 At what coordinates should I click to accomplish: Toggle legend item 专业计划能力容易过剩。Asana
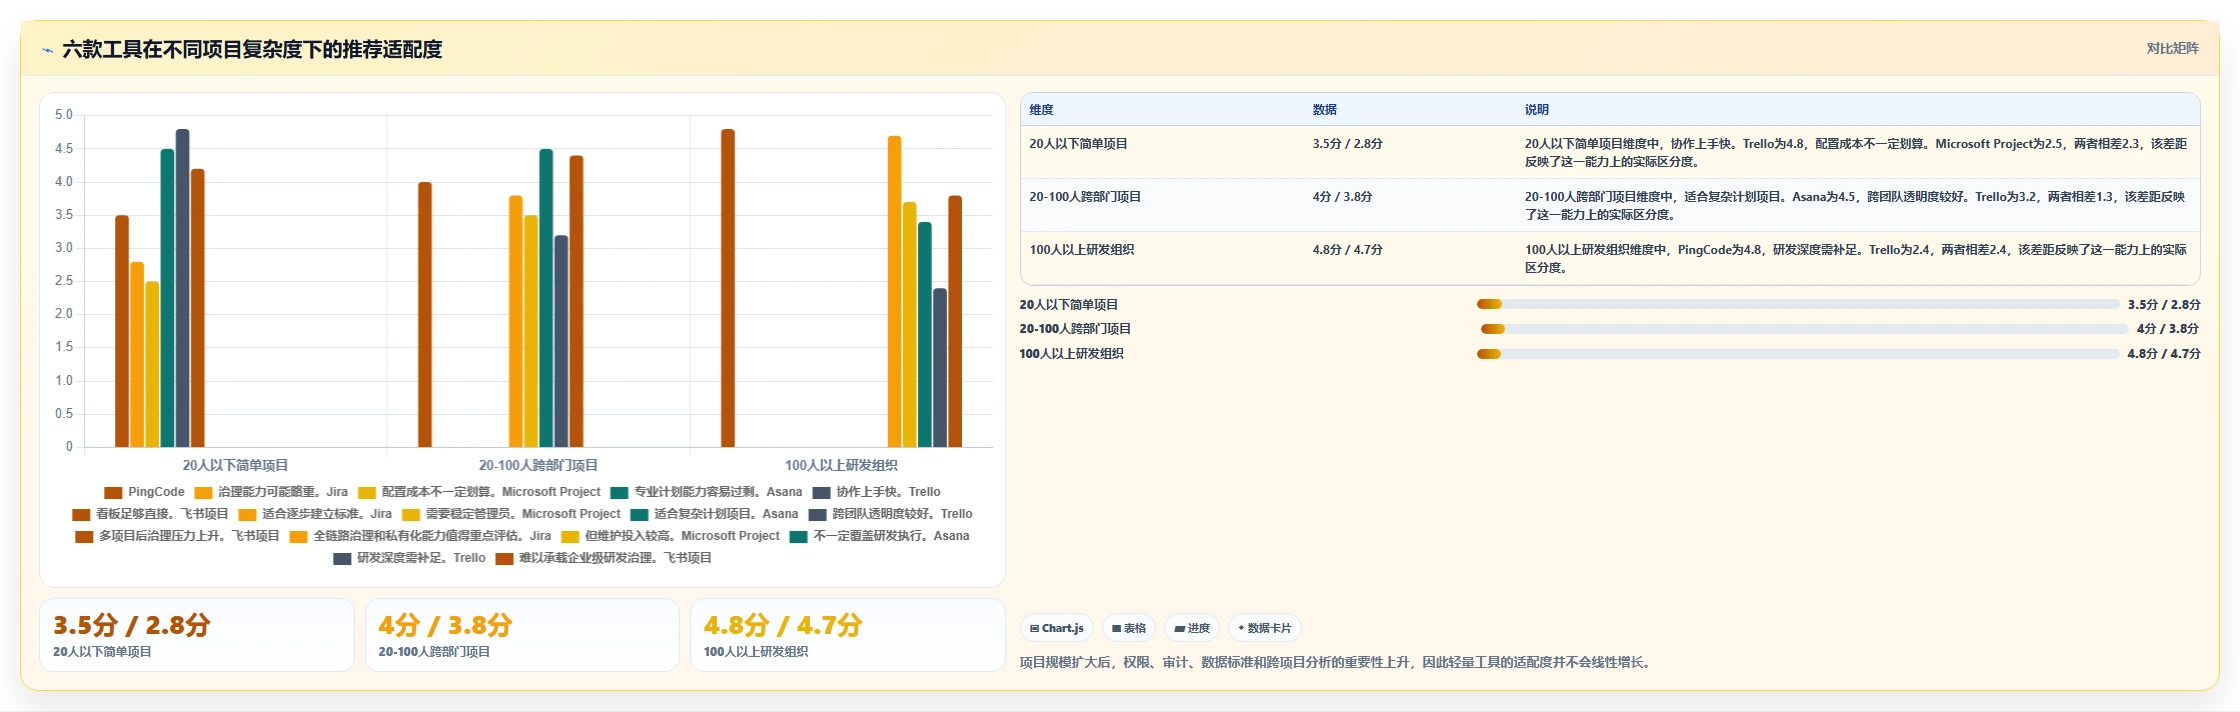point(706,492)
